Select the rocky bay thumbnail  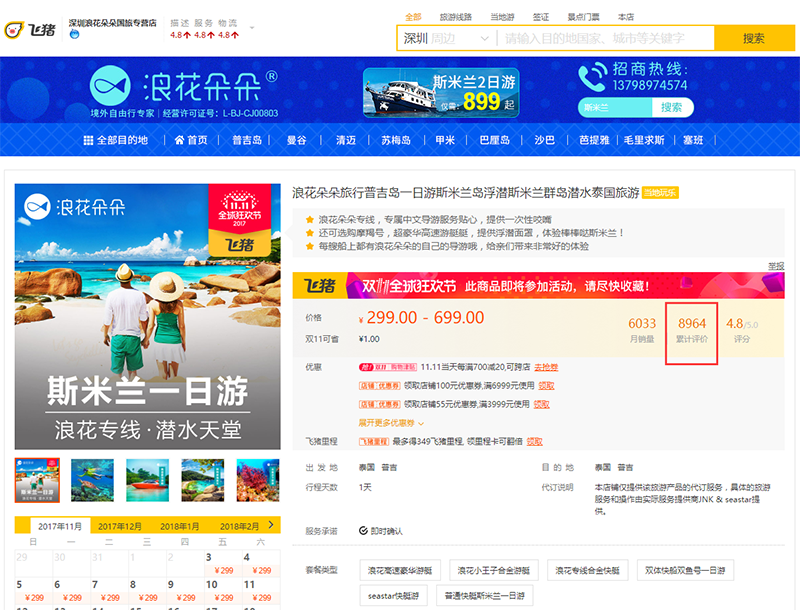(203, 480)
